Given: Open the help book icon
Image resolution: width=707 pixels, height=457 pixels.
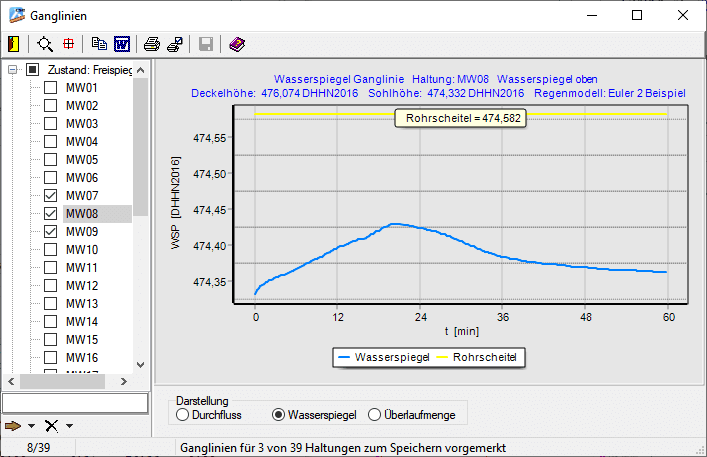Looking at the screenshot, I should coord(236,44).
